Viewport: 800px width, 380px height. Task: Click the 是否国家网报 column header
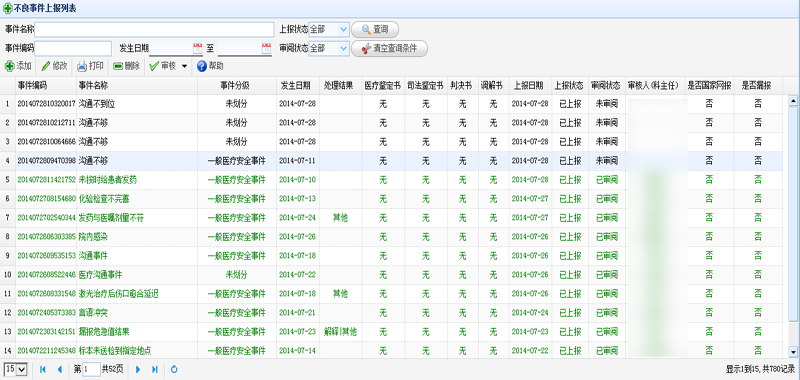(709, 85)
